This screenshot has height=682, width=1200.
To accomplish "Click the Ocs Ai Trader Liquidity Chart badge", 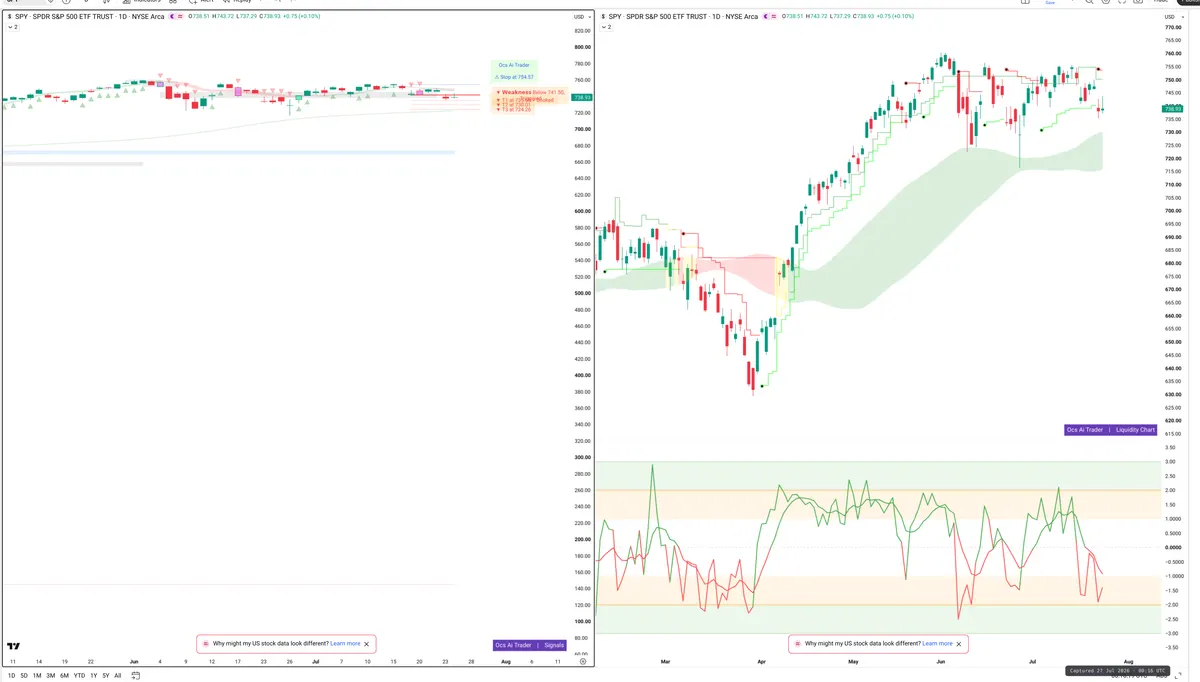I will click(1110, 430).
